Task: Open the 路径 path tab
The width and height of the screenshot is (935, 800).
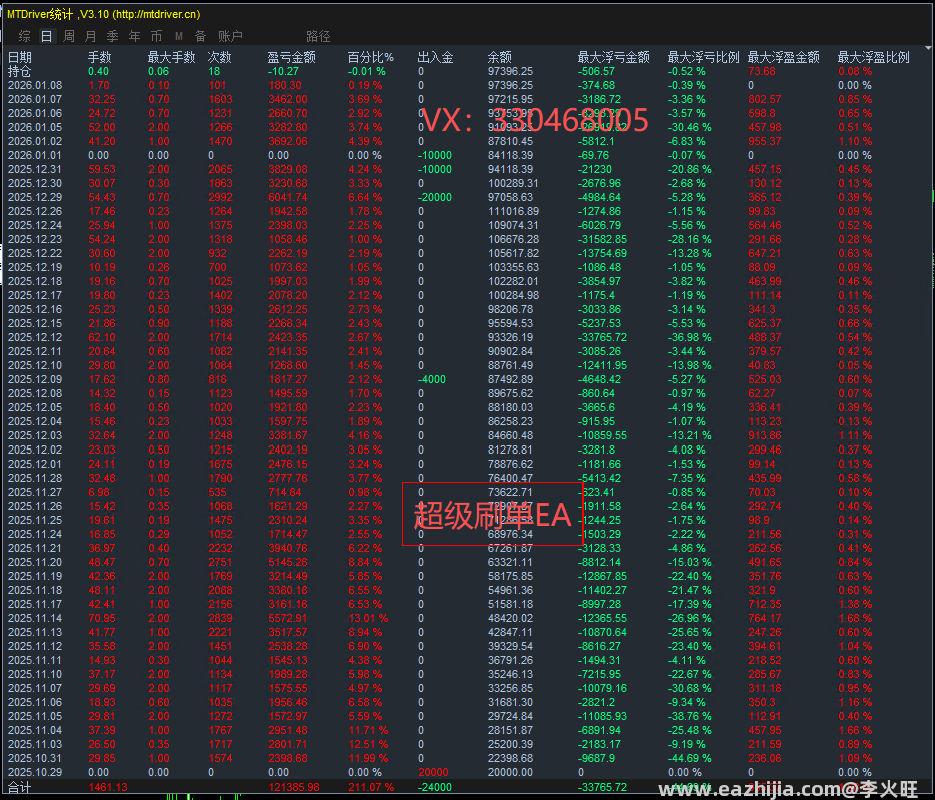Action: point(318,36)
